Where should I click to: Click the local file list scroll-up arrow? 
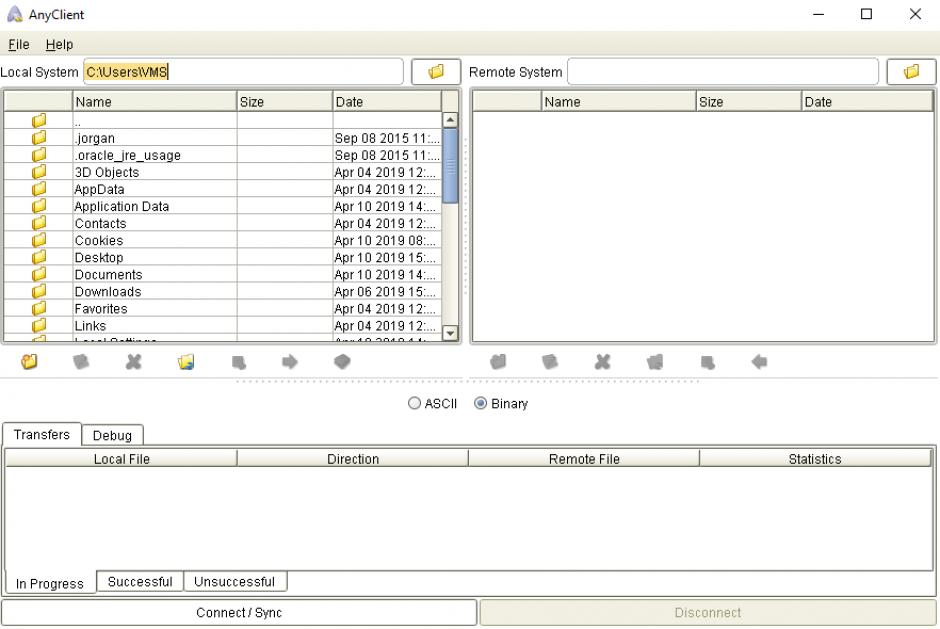coord(450,120)
